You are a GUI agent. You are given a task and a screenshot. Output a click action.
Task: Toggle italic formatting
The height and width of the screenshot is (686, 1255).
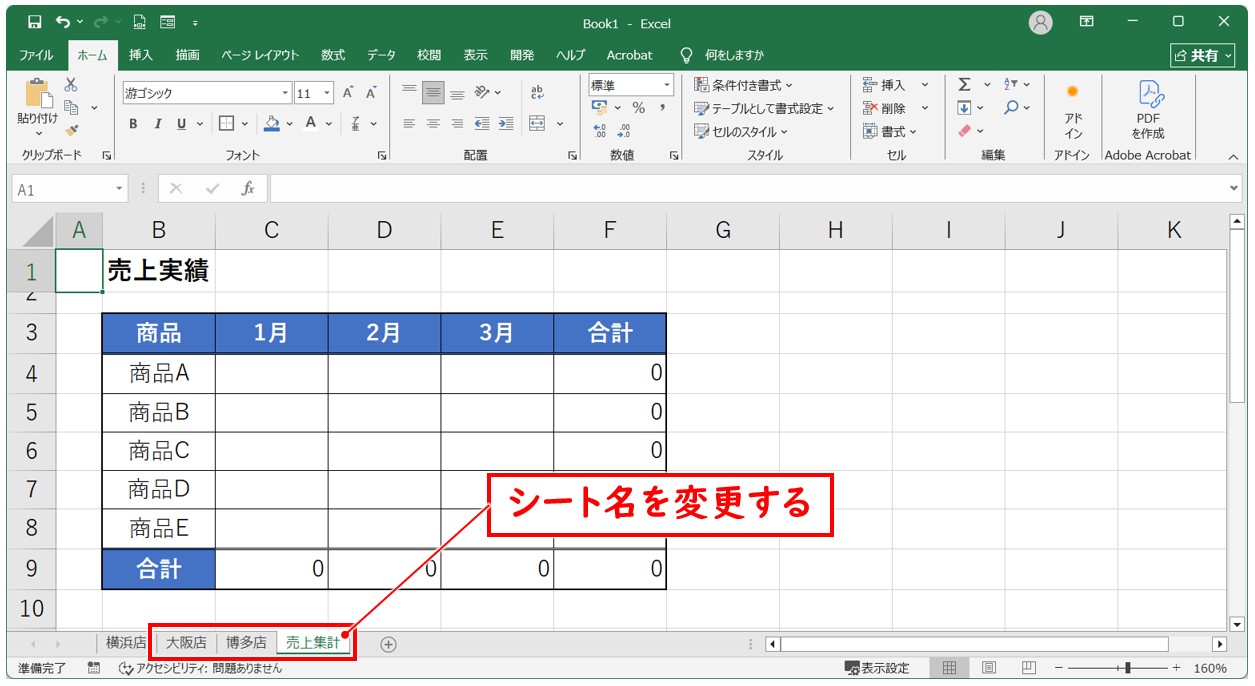point(157,124)
